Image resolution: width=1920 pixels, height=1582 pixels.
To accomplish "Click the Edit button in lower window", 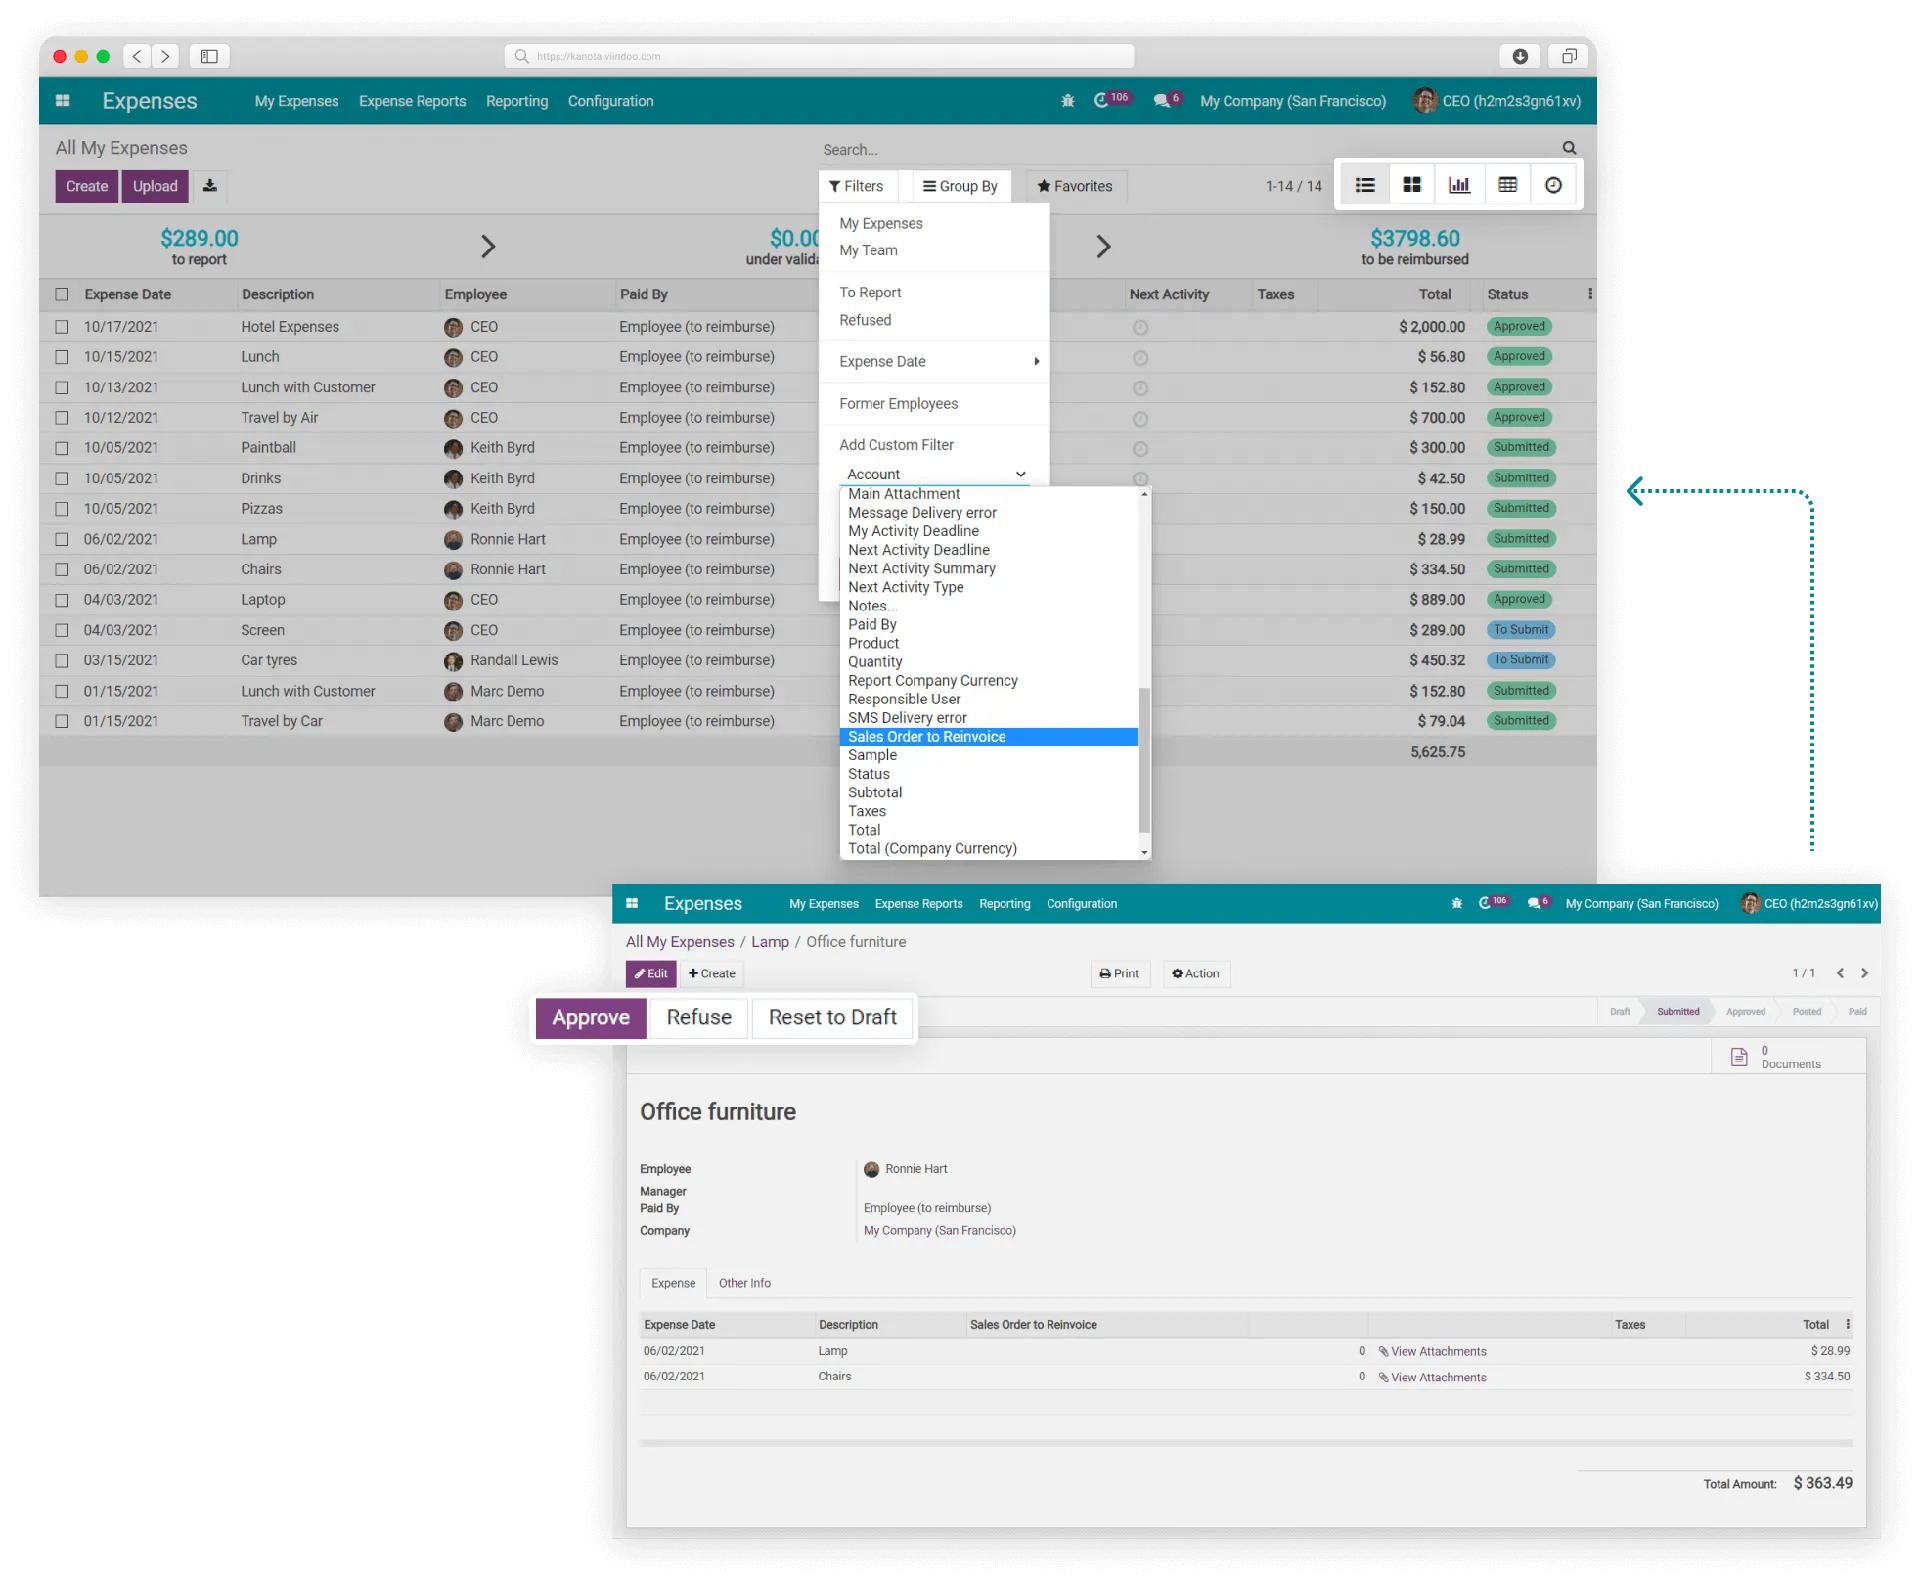I will pos(651,973).
